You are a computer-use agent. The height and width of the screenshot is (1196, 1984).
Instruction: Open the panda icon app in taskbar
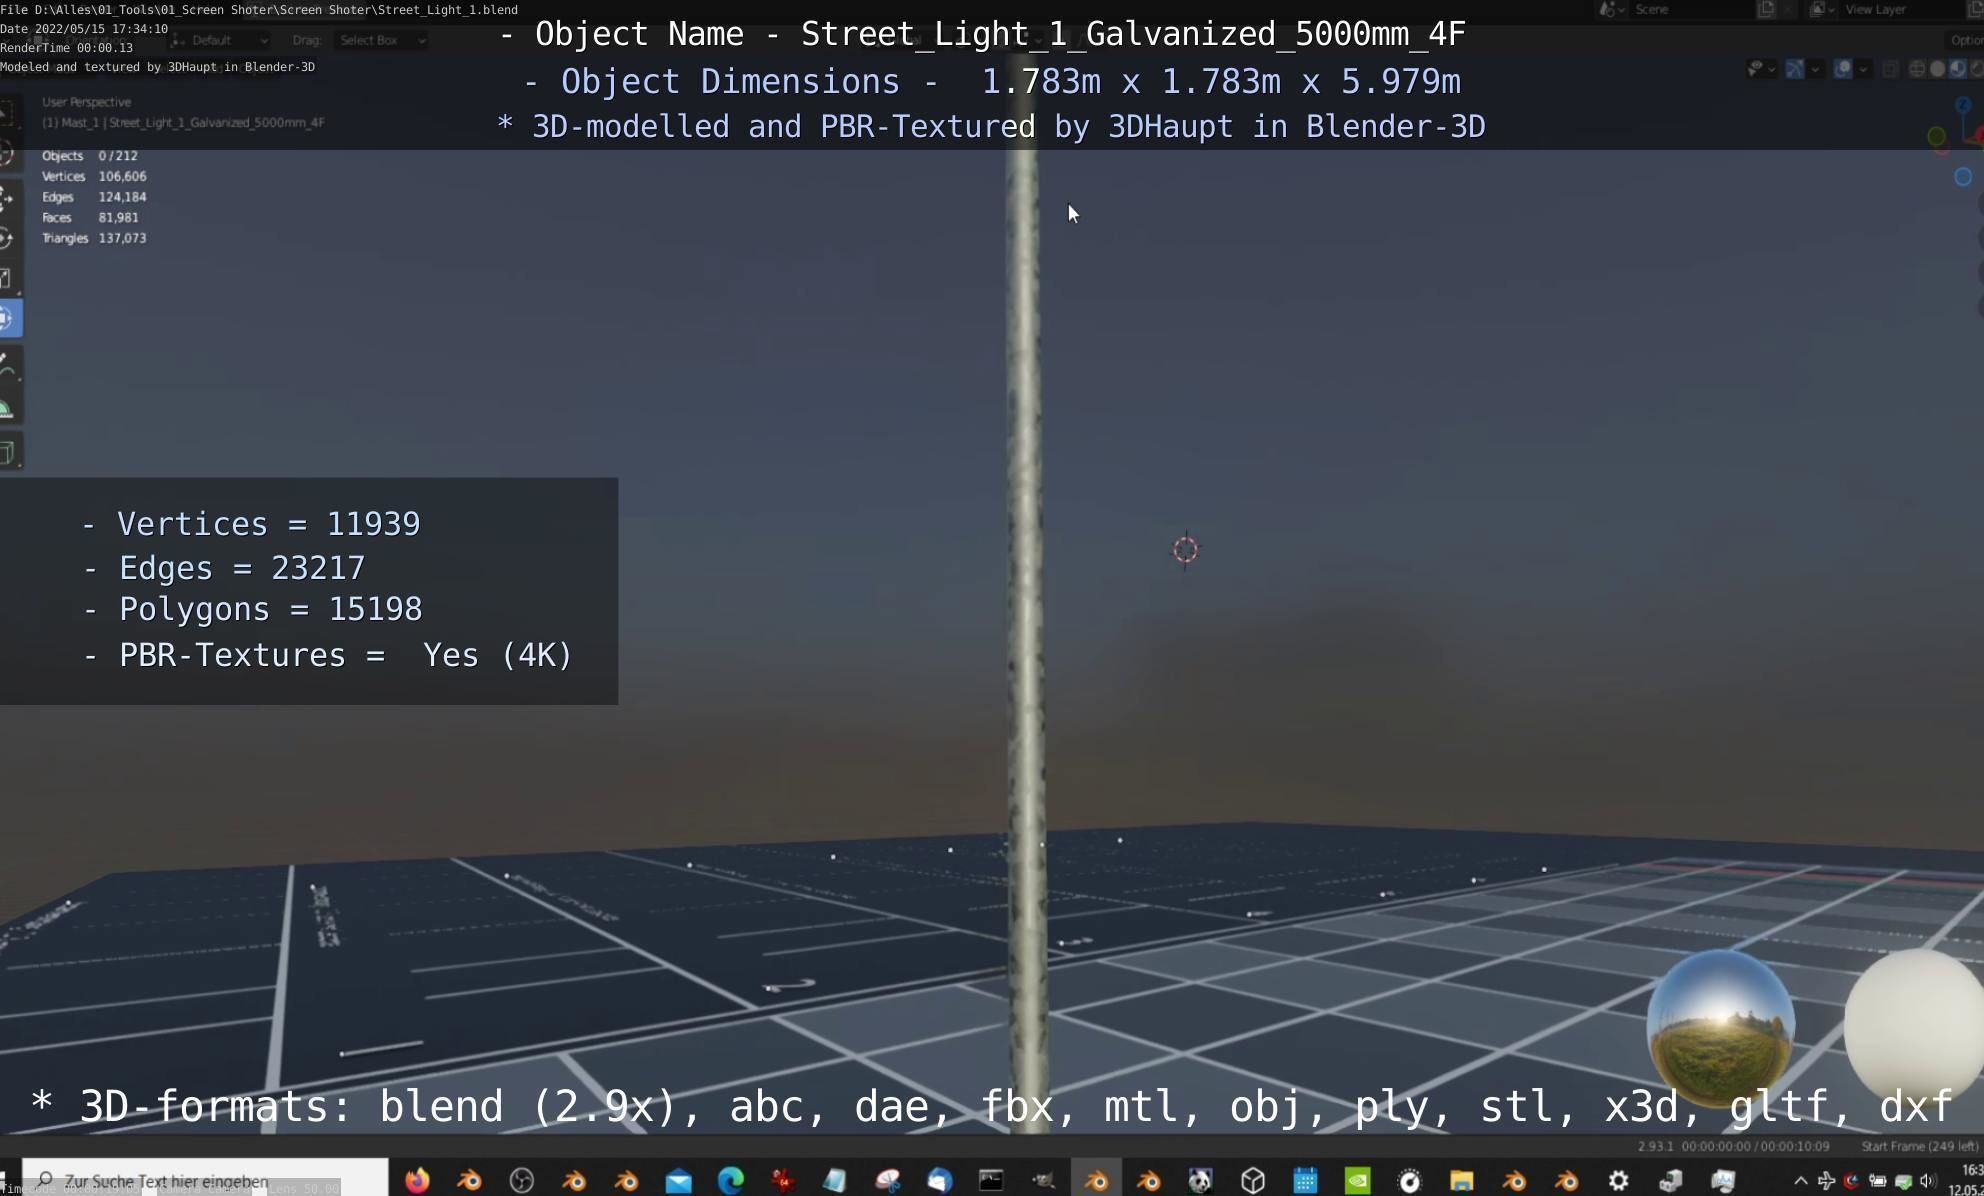click(1200, 1181)
